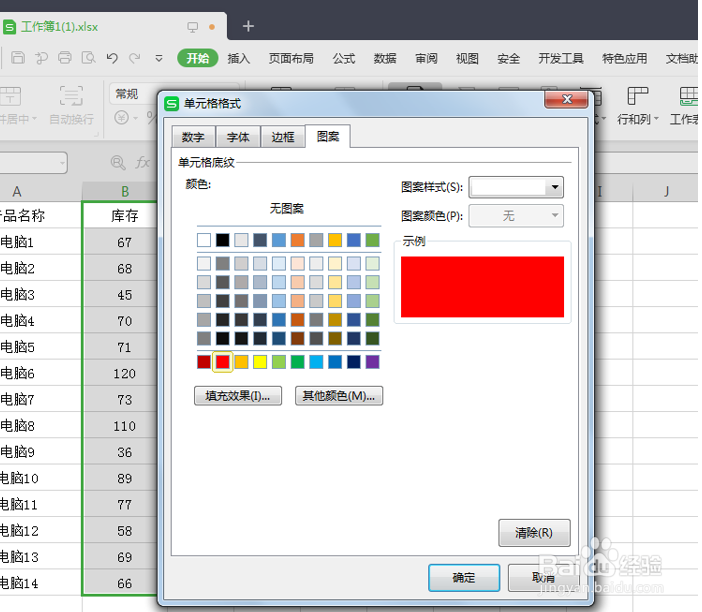Click the format painter icon beside save

[41, 58]
